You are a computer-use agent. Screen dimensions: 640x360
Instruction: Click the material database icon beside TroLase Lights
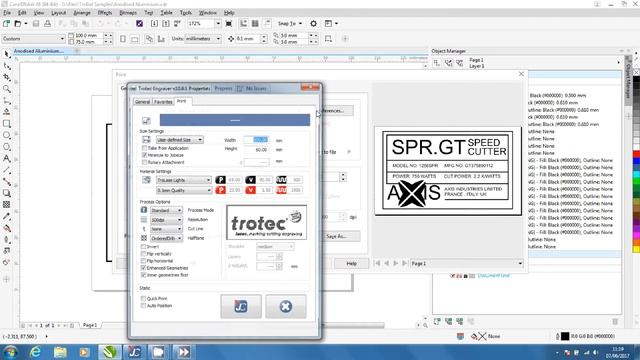[x=146, y=180]
